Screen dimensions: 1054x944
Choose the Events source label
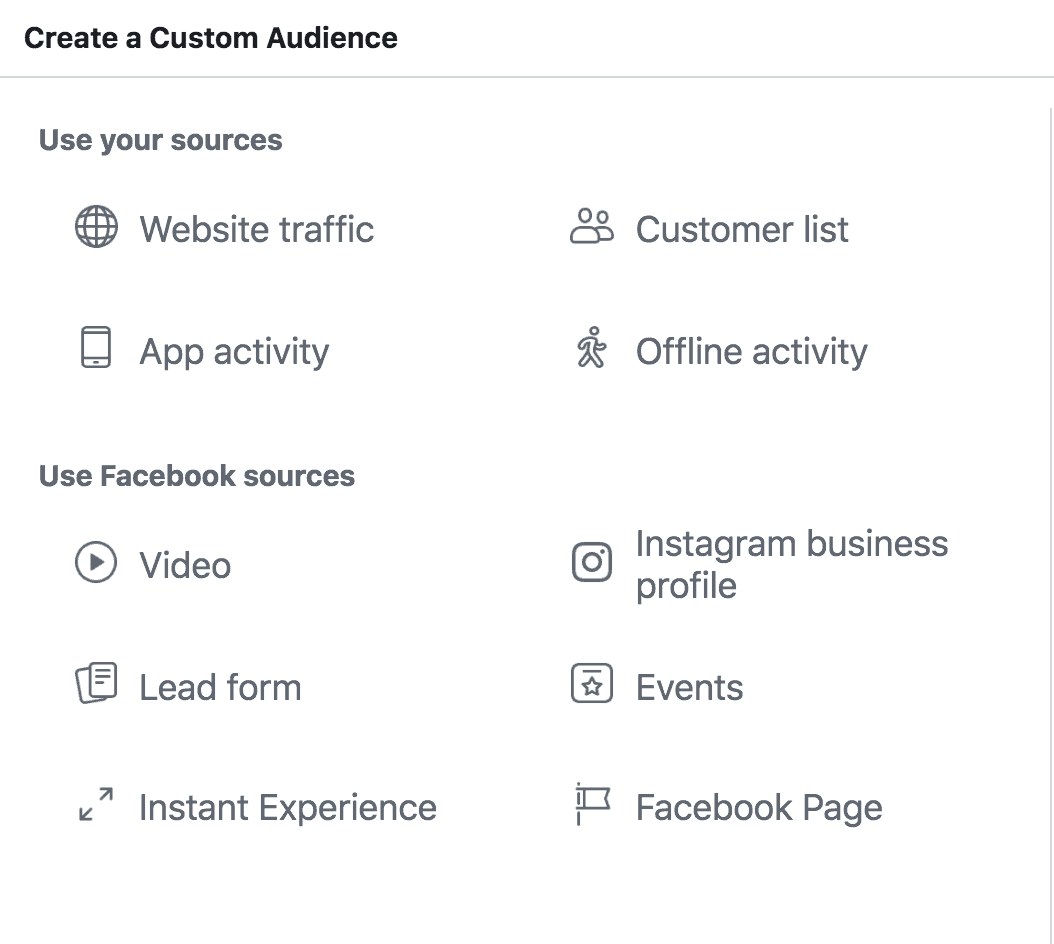(690, 687)
